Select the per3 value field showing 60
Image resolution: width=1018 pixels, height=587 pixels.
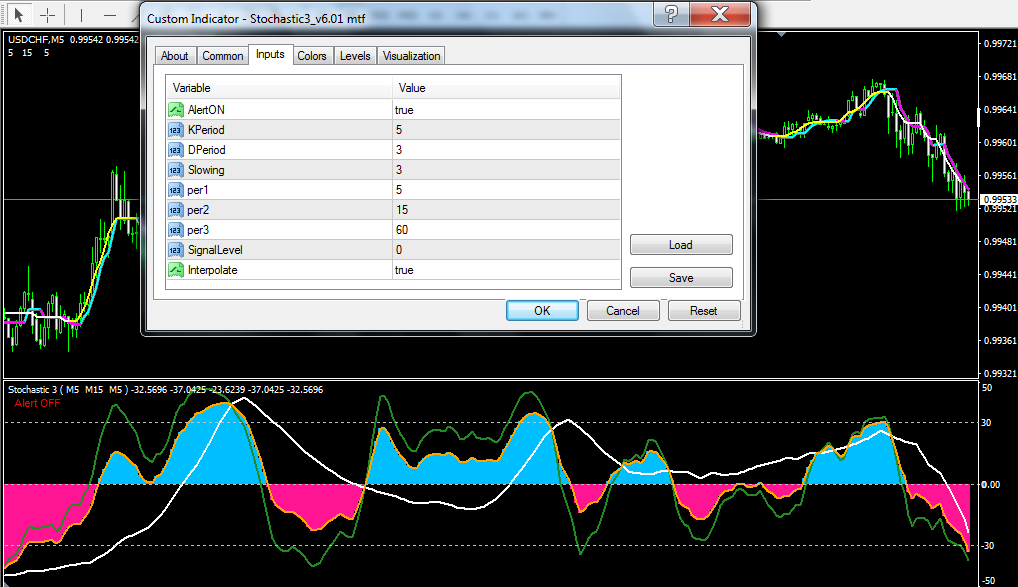[x=505, y=230]
